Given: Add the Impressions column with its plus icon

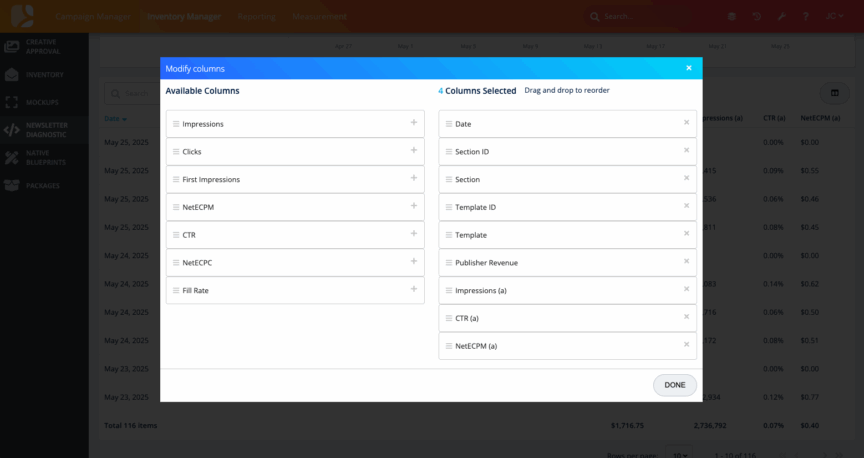Looking at the screenshot, I should click(x=413, y=123).
